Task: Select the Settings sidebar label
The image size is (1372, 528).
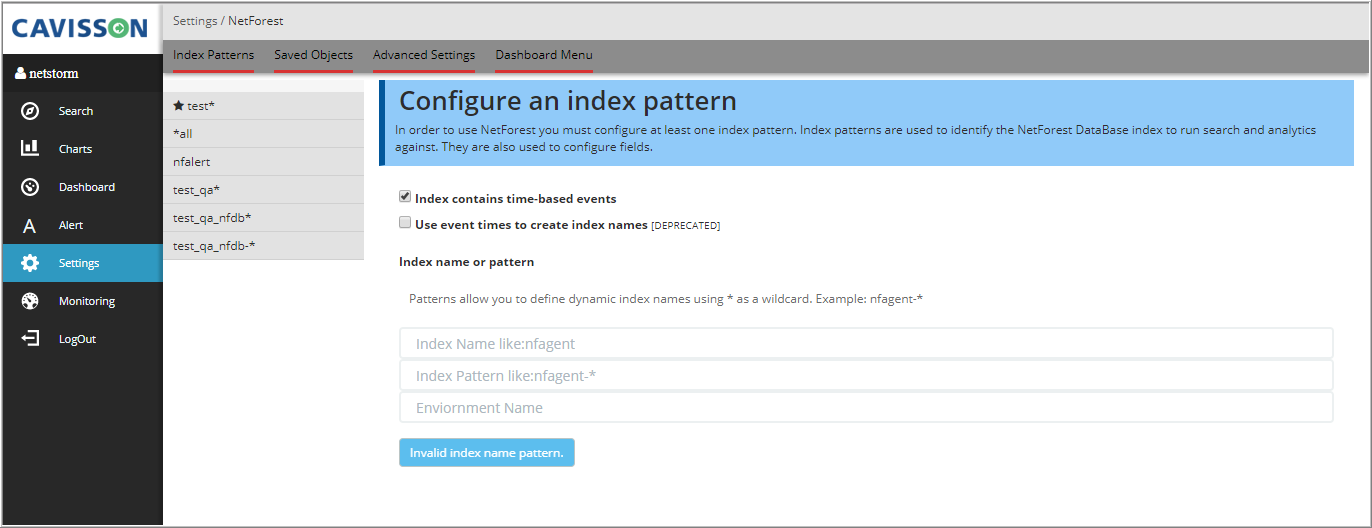Action: 79,263
